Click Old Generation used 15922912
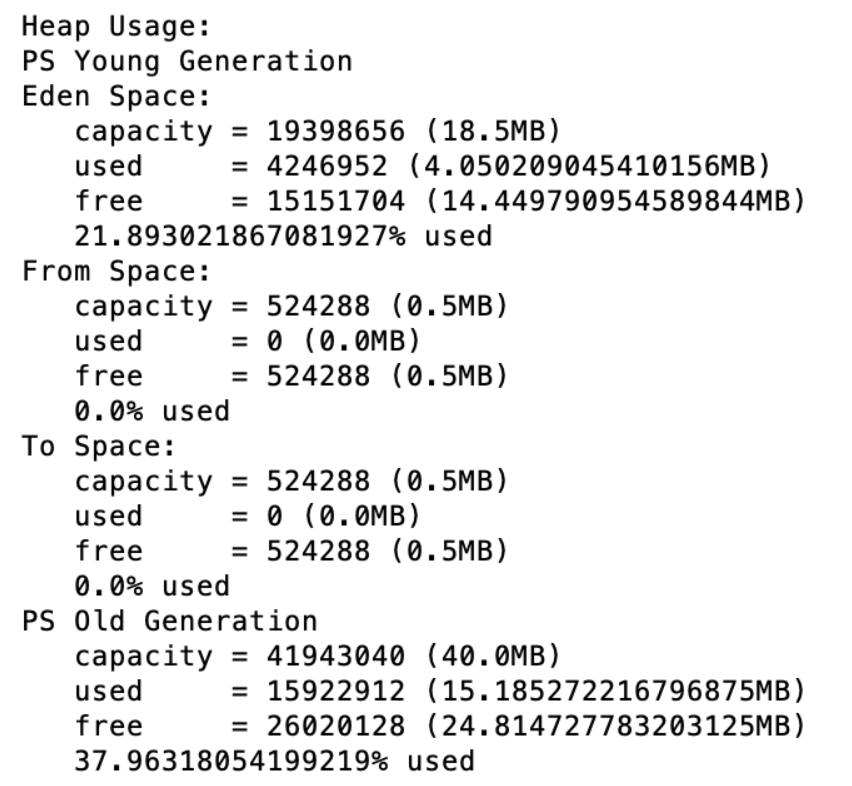Image resolution: width=852 pixels, height=786 pixels. pos(335,691)
